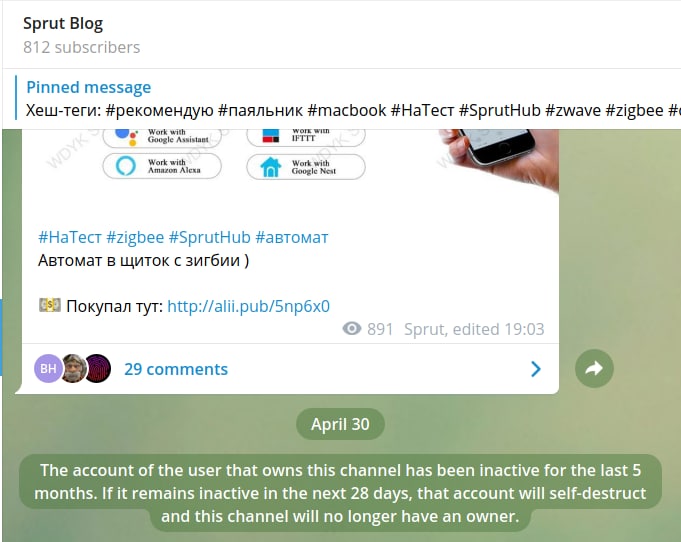Select the #НаТест hashtag
Image resolution: width=681 pixels, height=542 pixels.
pos(70,238)
